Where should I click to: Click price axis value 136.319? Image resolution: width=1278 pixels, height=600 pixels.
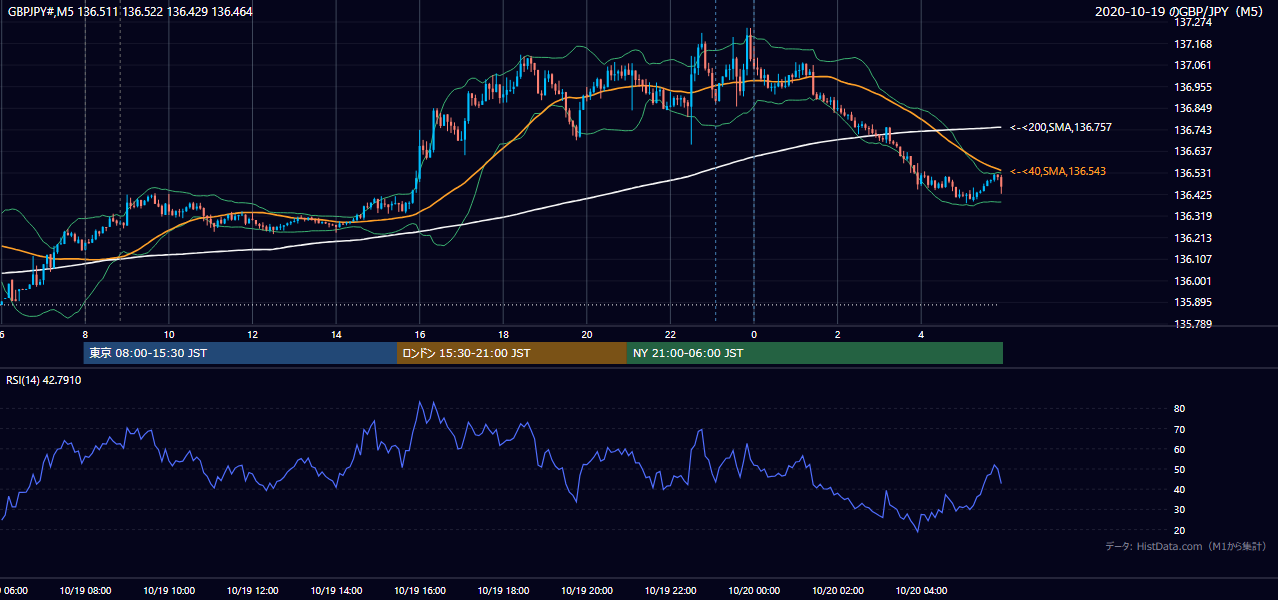pyautogui.click(x=1193, y=217)
